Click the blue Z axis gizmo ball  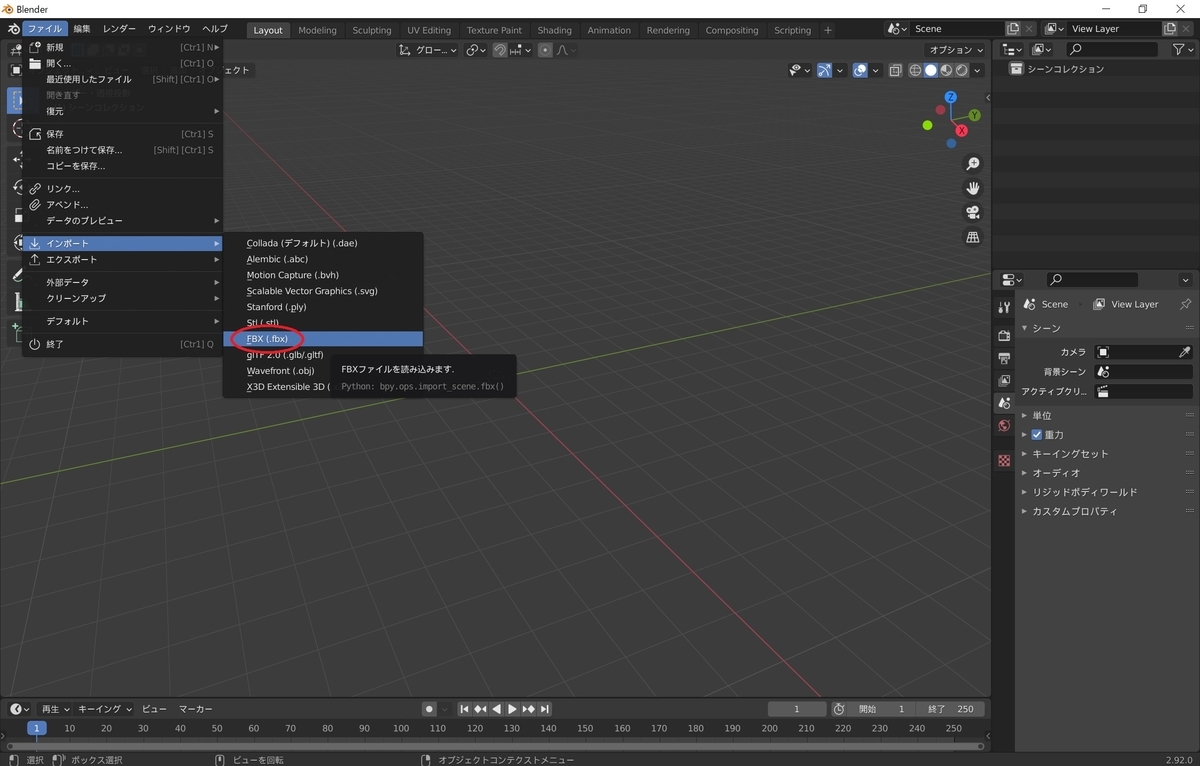pos(950,97)
